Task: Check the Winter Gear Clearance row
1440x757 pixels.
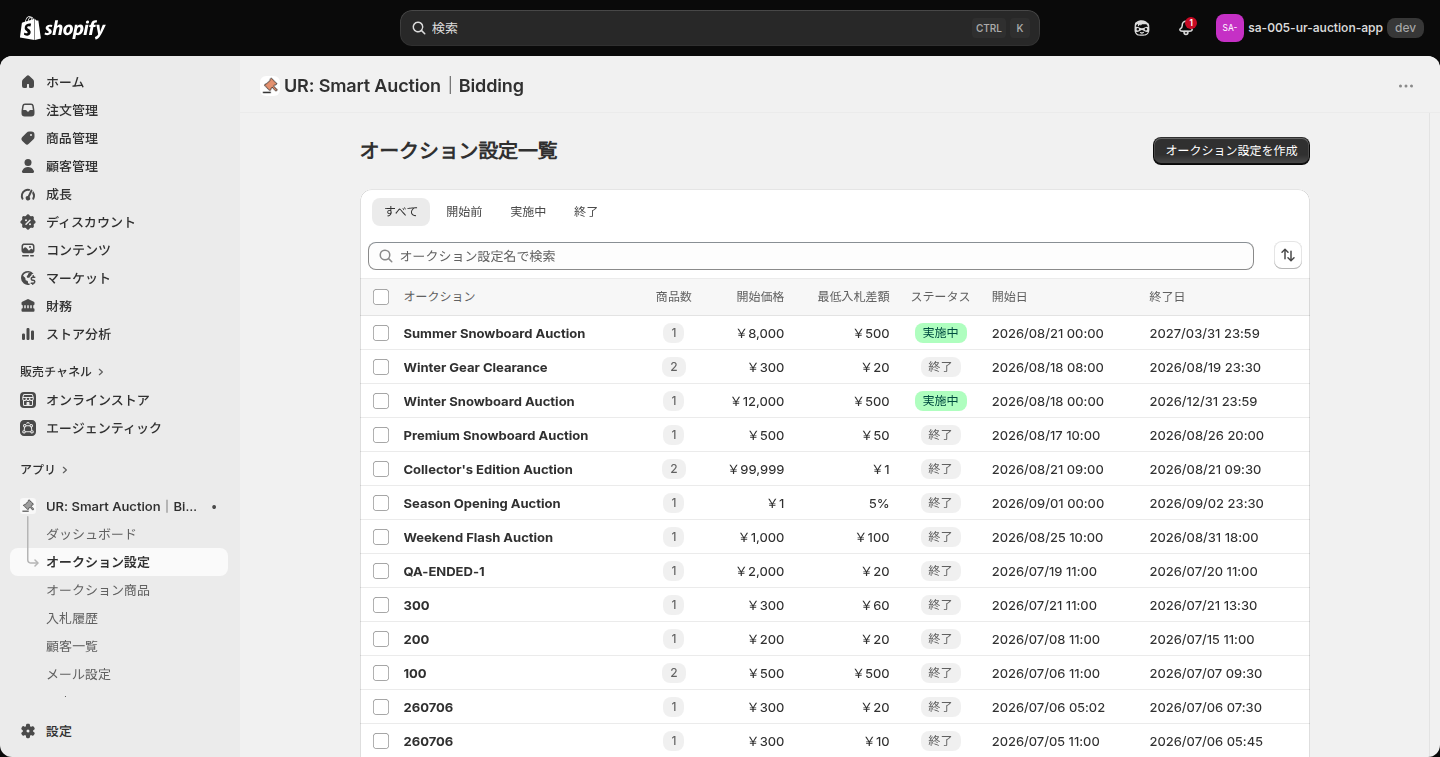Action: tap(381, 367)
